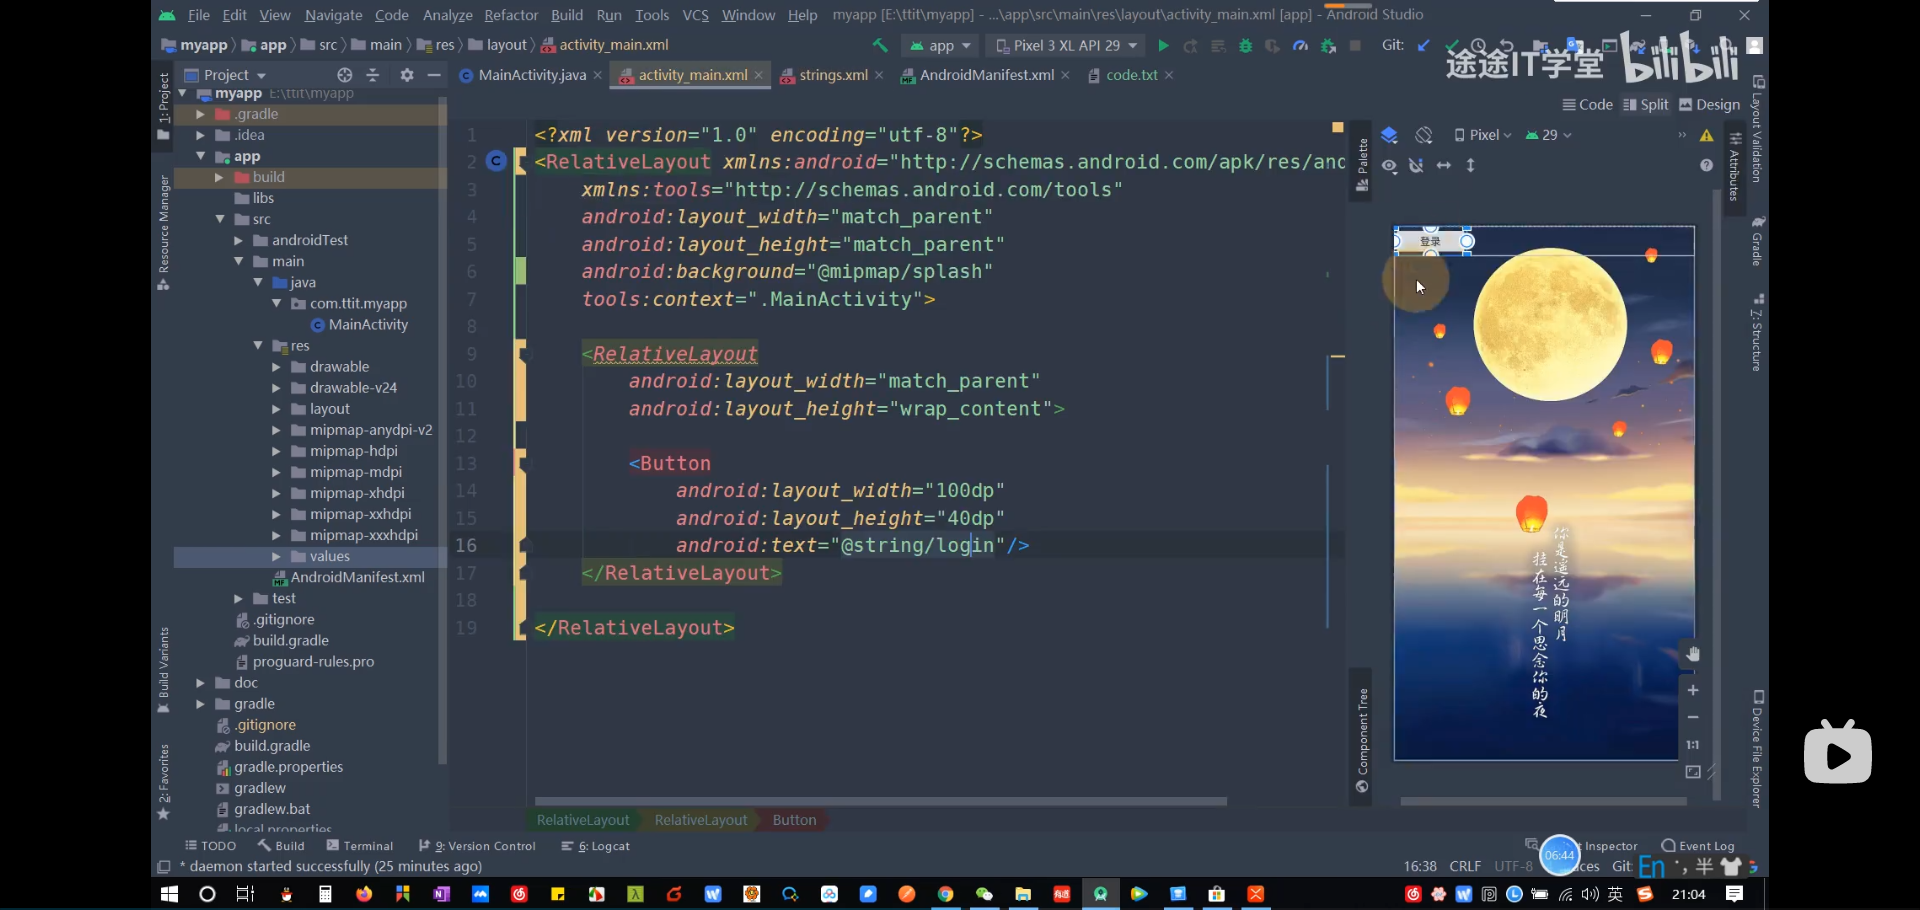This screenshot has height=910, width=1920.
Task: Open the TODO tool window
Action: (x=211, y=846)
